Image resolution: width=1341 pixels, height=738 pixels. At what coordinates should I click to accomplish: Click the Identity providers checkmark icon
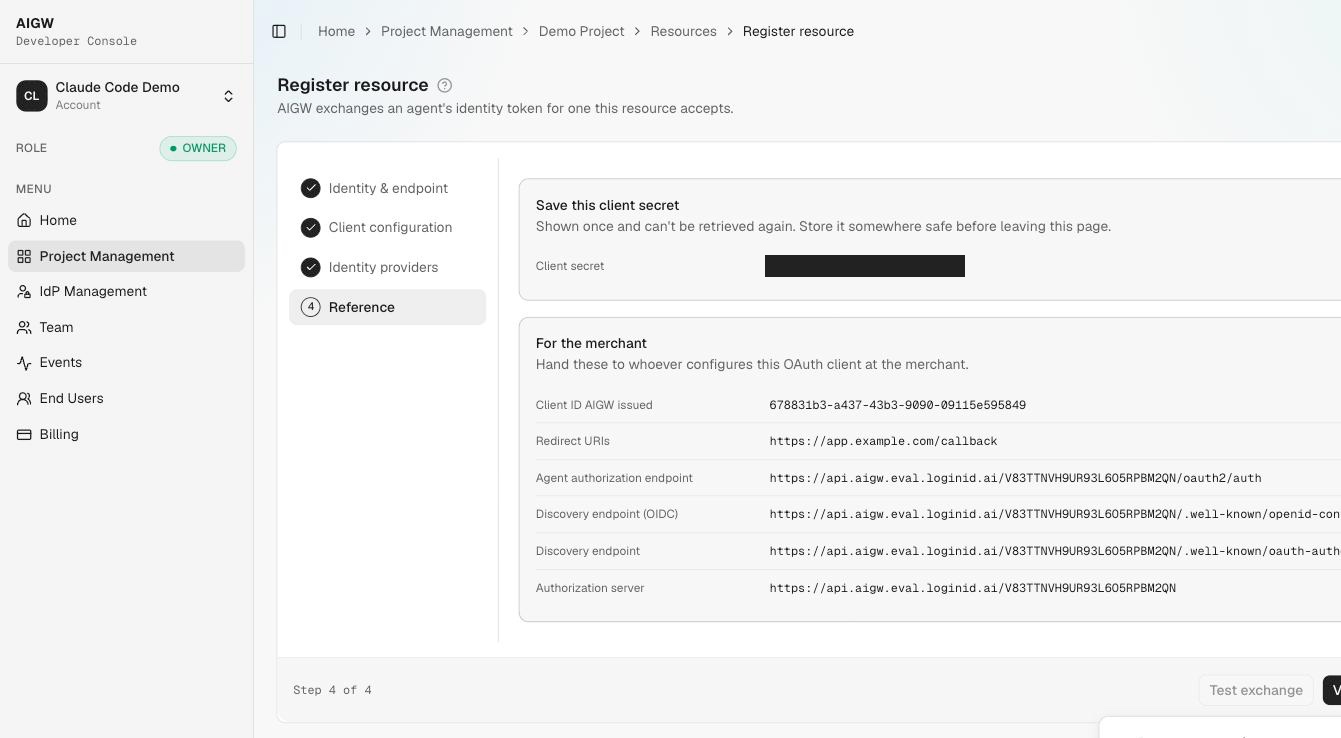pos(311,267)
